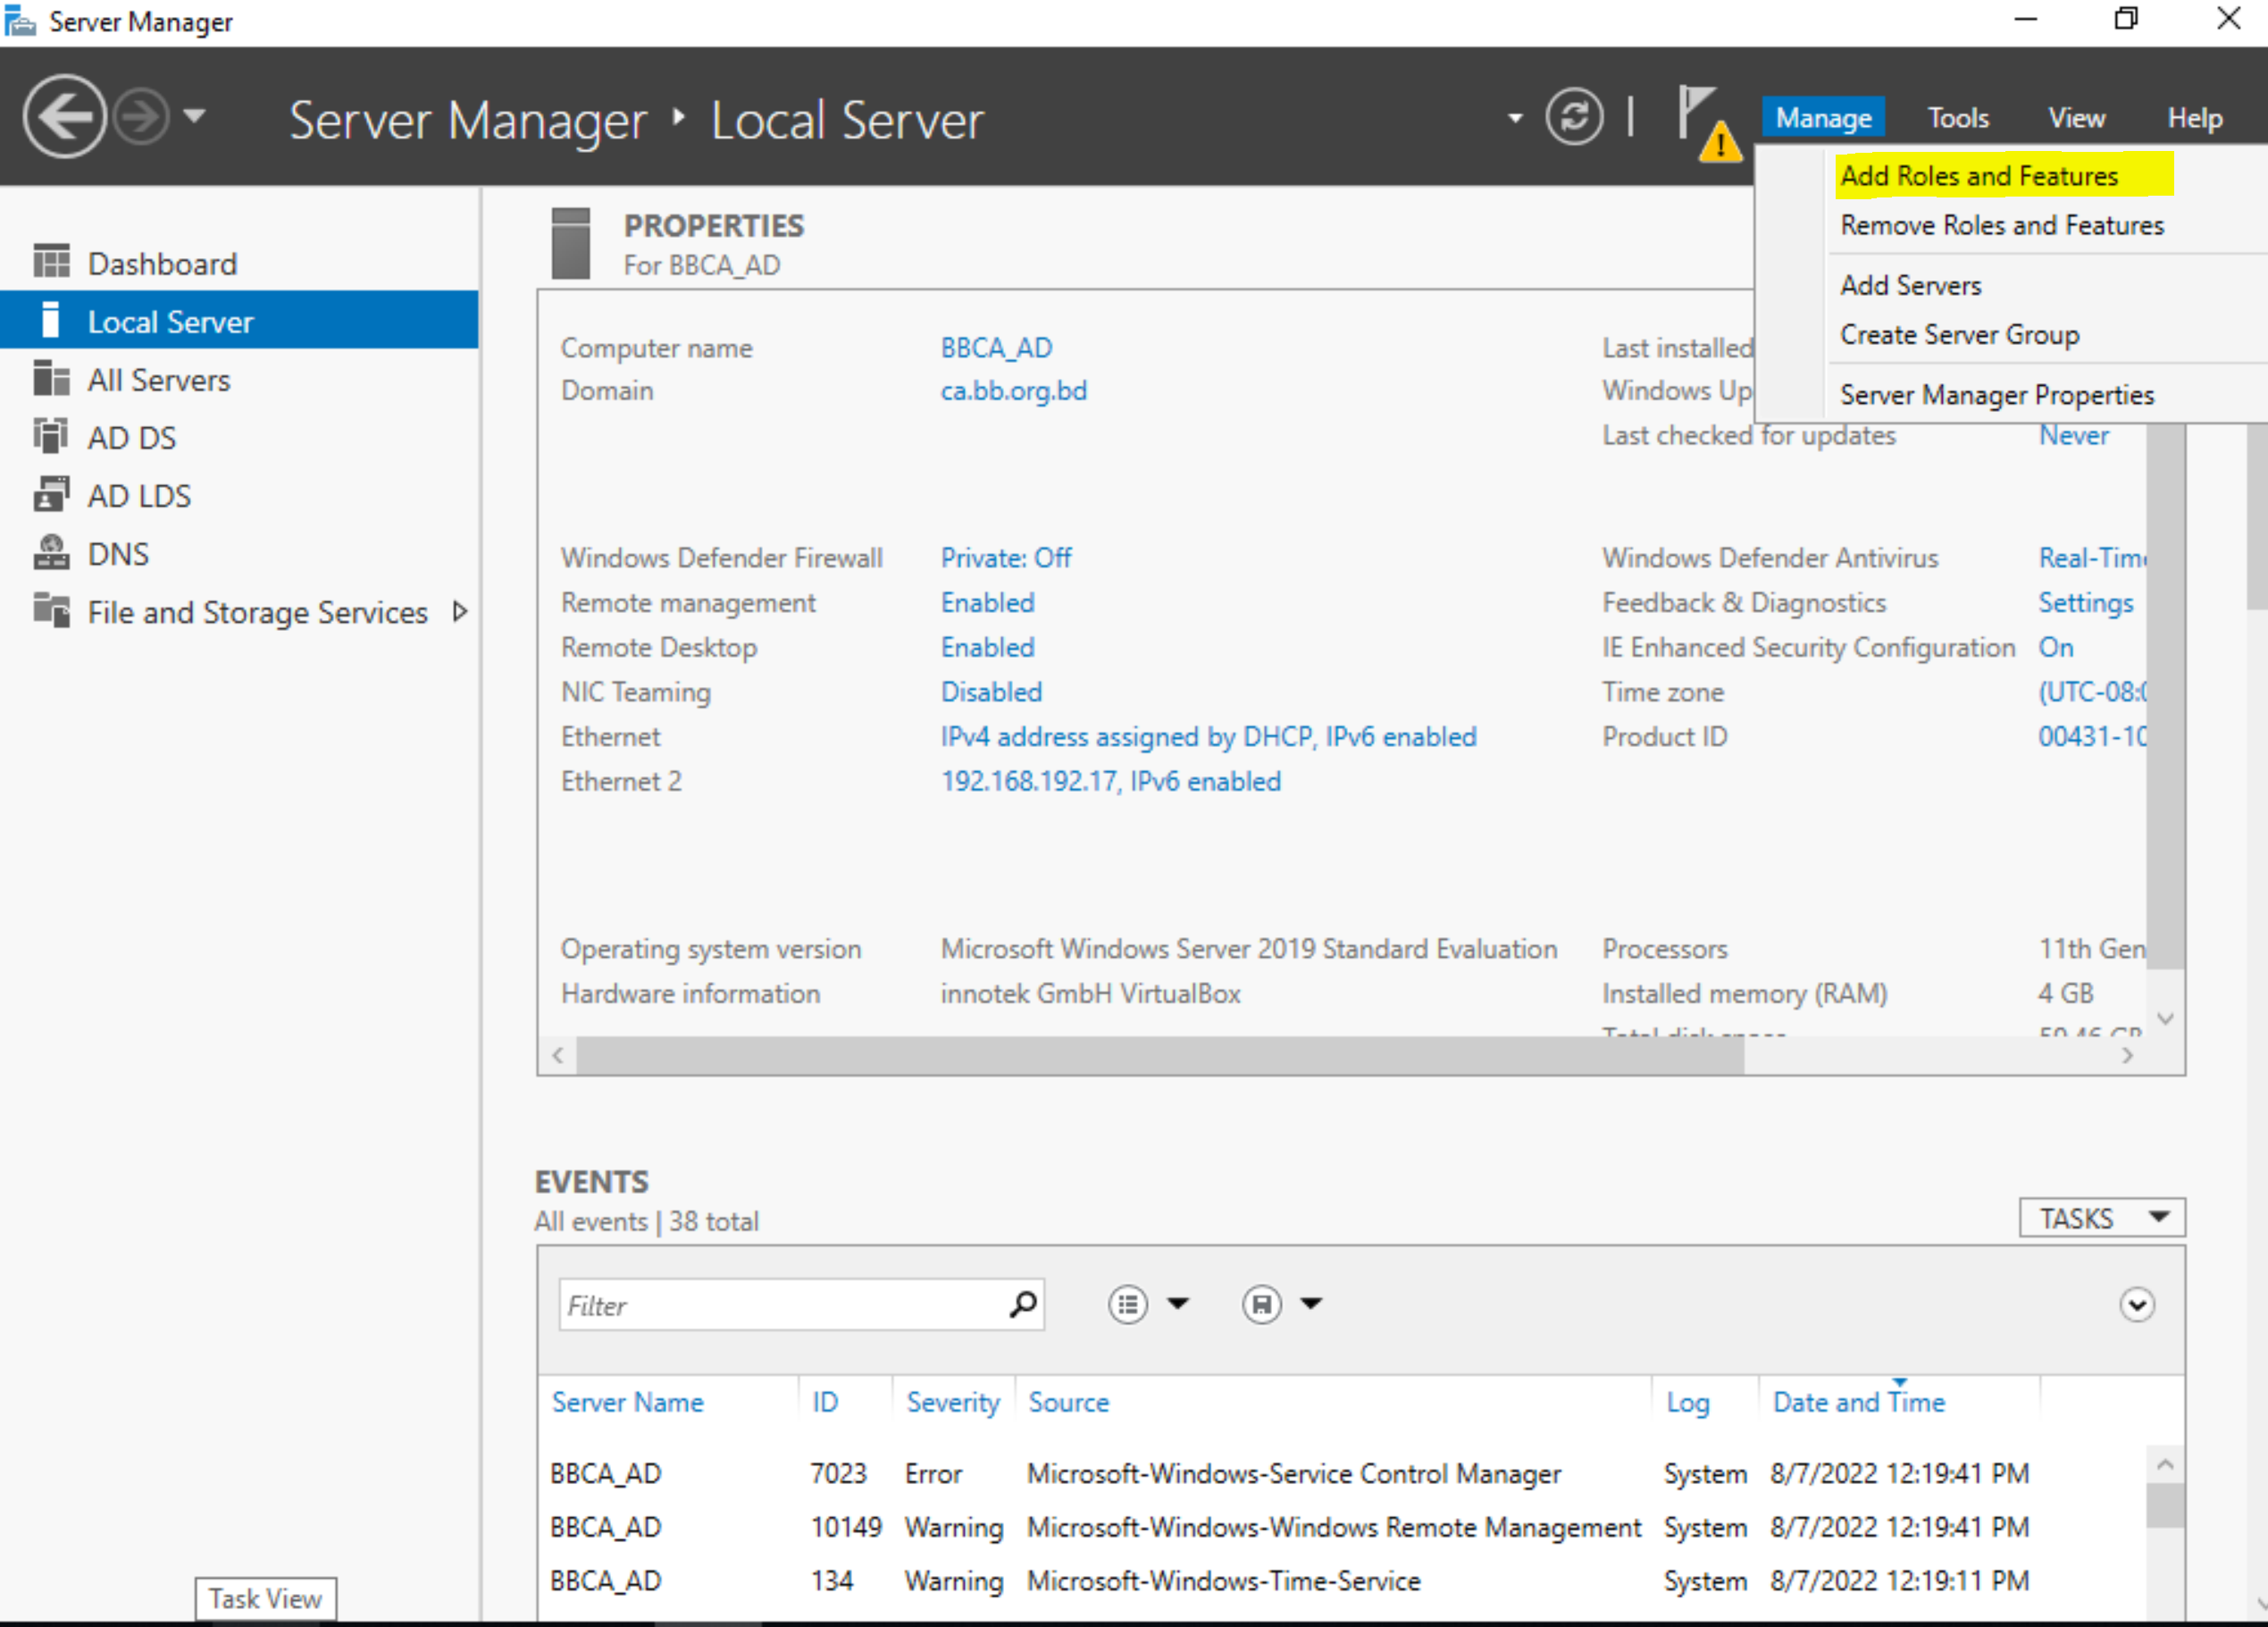The height and width of the screenshot is (1627, 2268).
Task: Click NIC Teaming Disabled link
Action: pyautogui.click(x=991, y=692)
